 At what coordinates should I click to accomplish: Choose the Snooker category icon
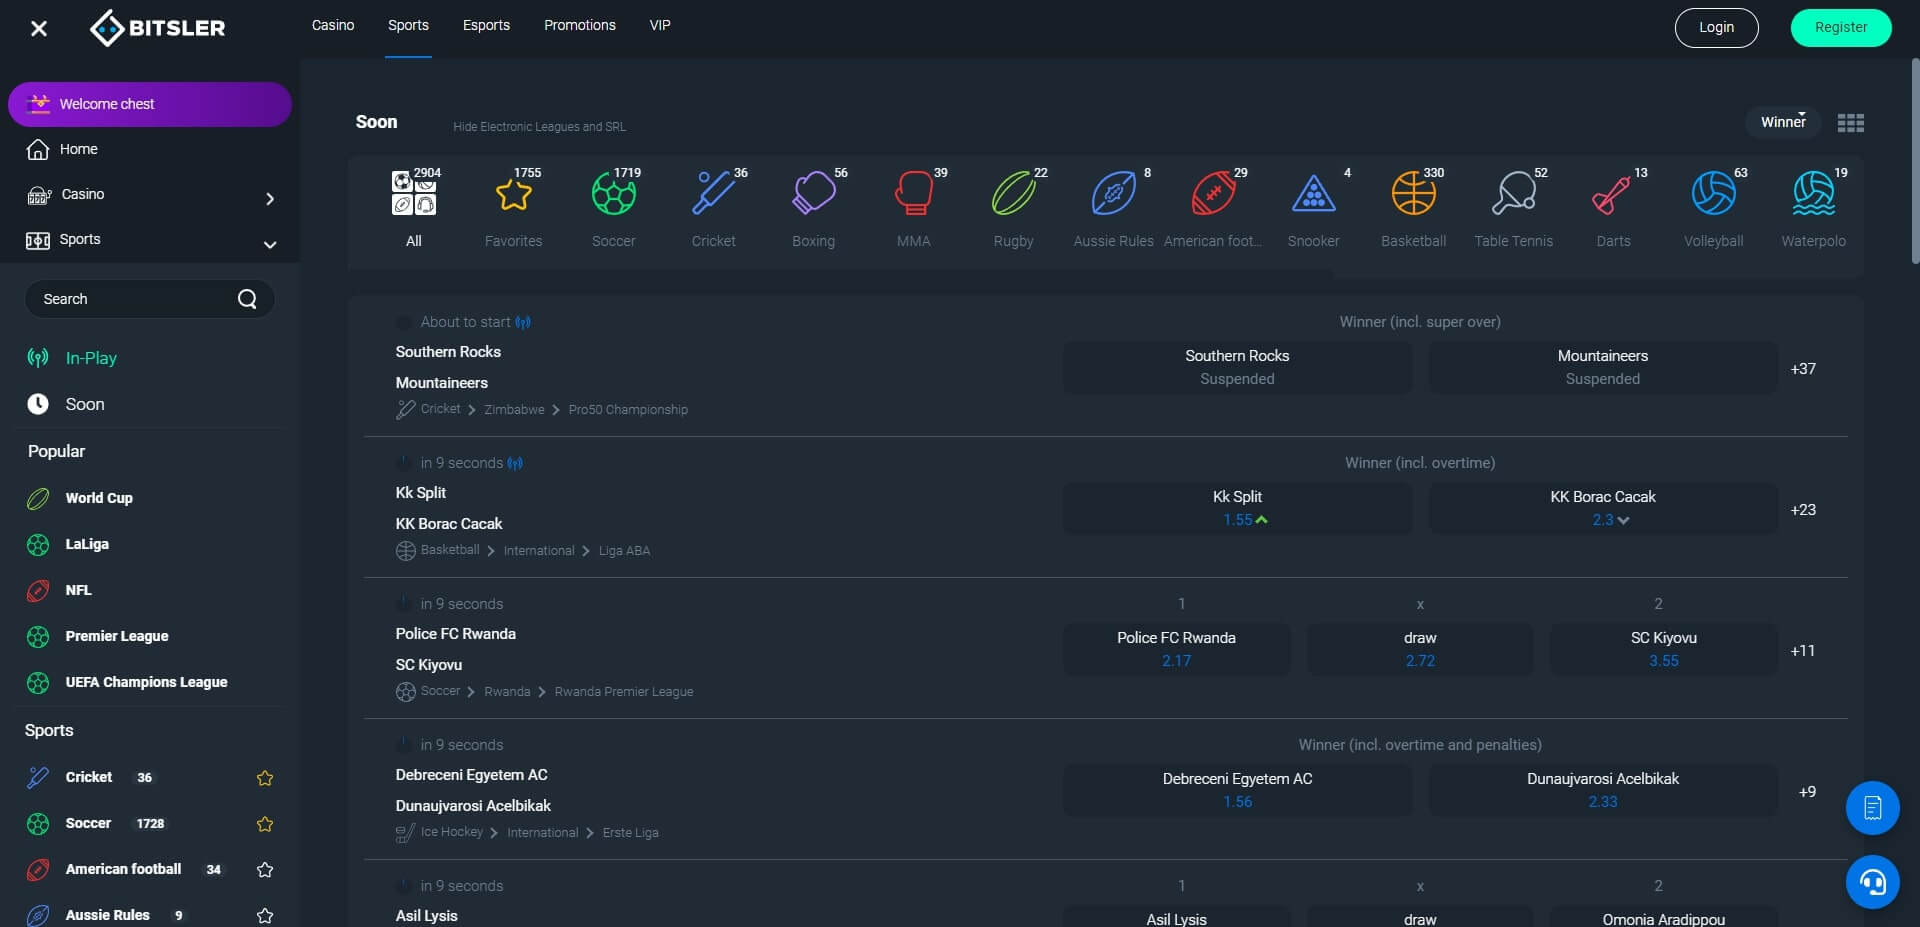pos(1313,194)
